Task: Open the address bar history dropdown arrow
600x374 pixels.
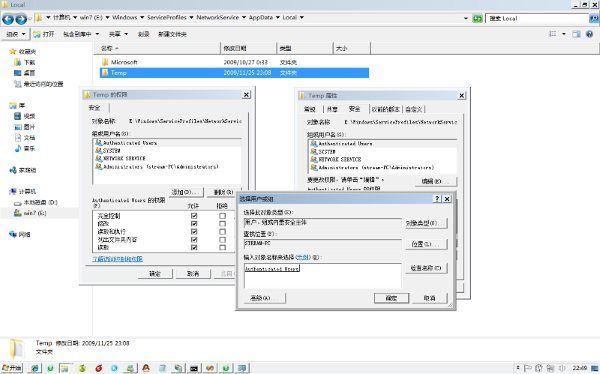Action: [466, 18]
